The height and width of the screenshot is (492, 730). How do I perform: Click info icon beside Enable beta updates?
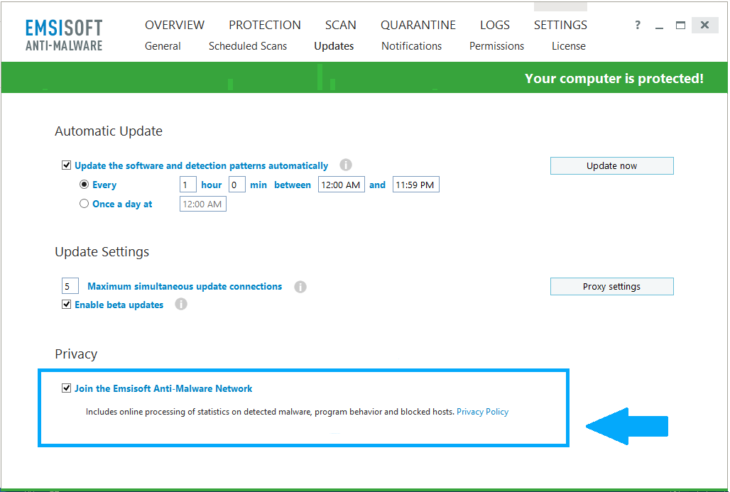[x=181, y=305]
